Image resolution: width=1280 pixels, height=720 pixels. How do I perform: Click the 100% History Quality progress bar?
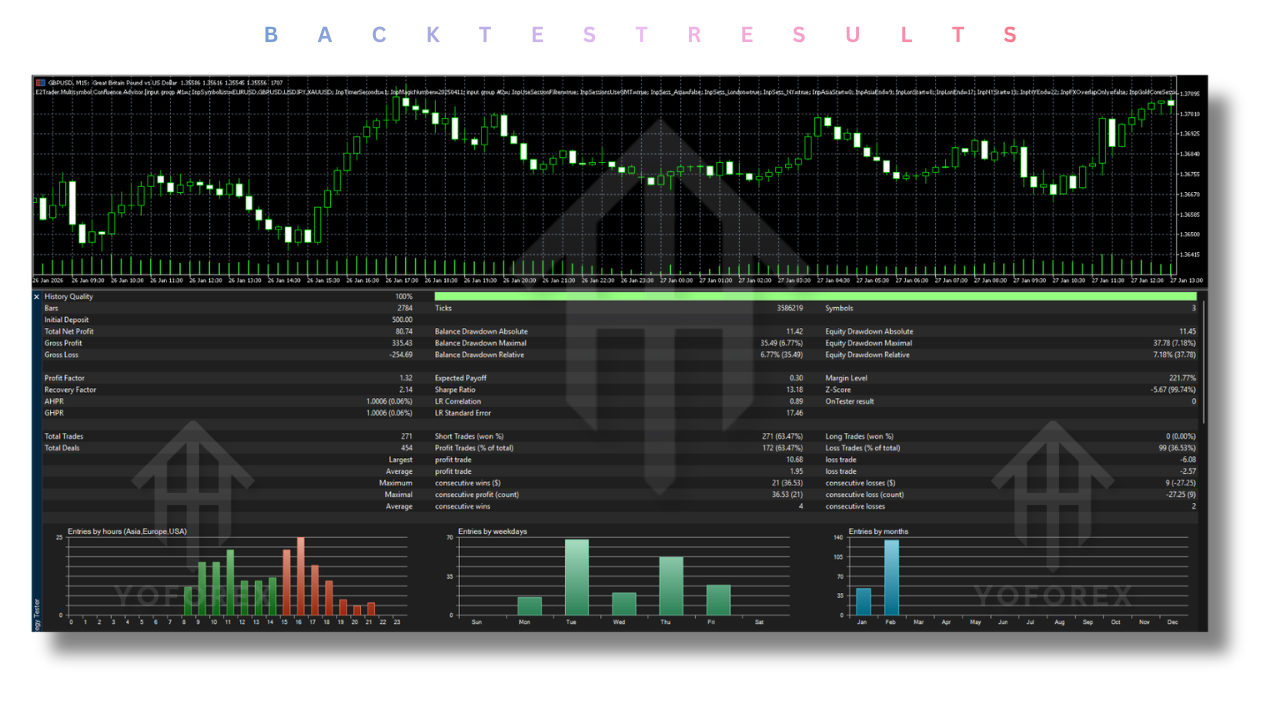click(815, 297)
